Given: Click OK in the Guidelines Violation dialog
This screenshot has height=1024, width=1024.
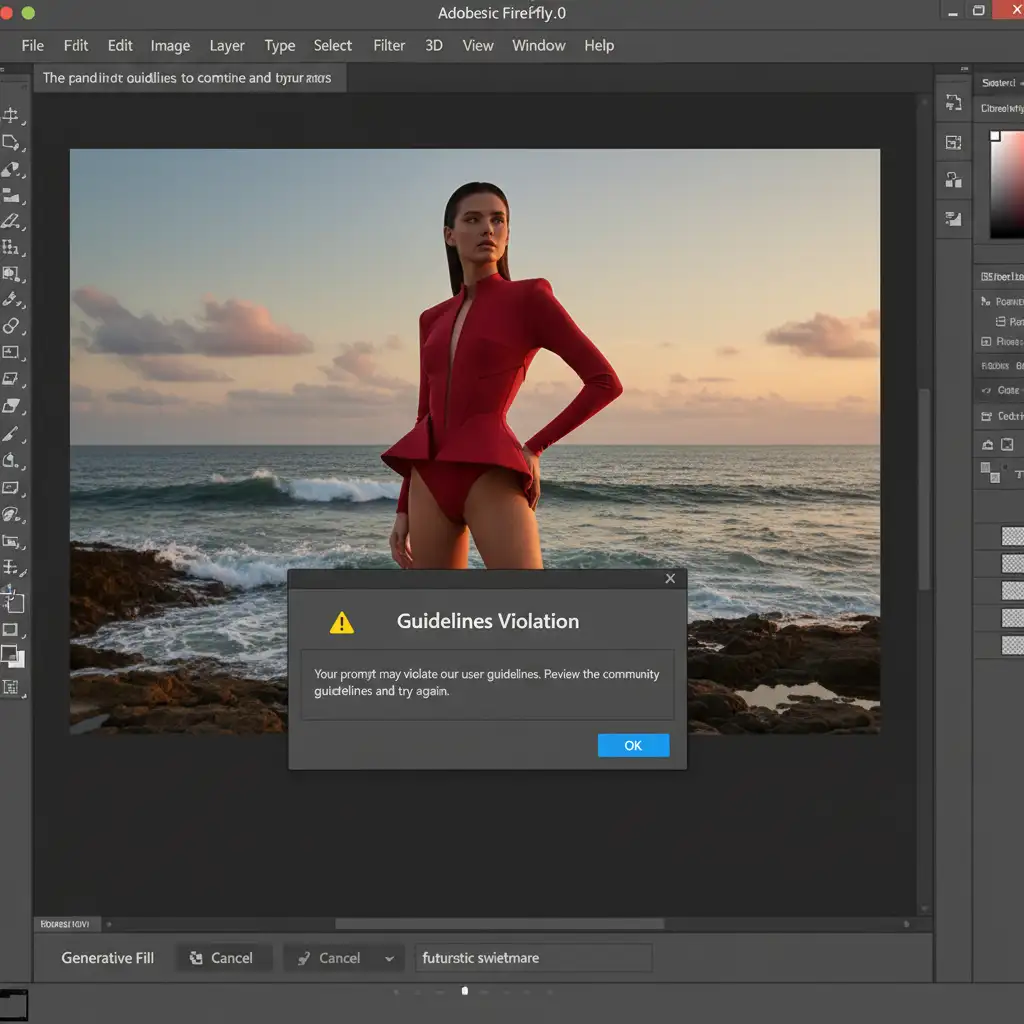Looking at the screenshot, I should (633, 745).
